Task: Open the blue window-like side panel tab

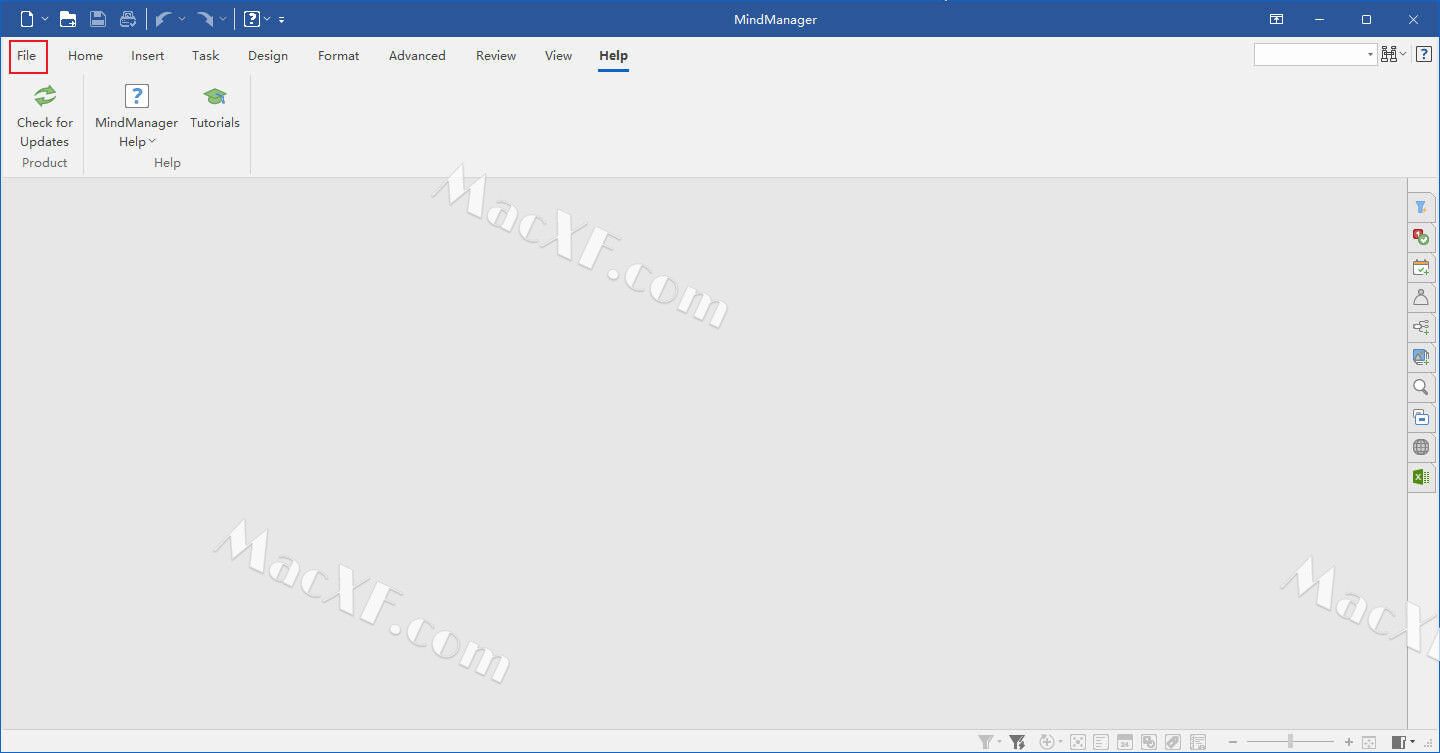Action: [1421, 417]
